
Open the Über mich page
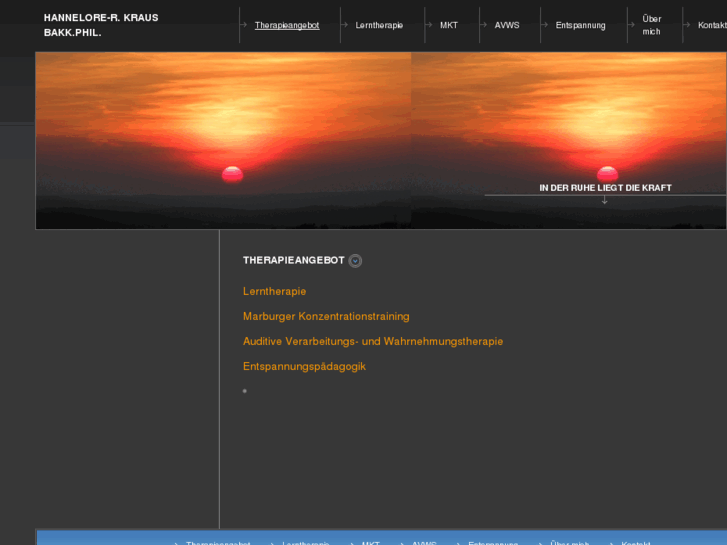tap(651, 25)
